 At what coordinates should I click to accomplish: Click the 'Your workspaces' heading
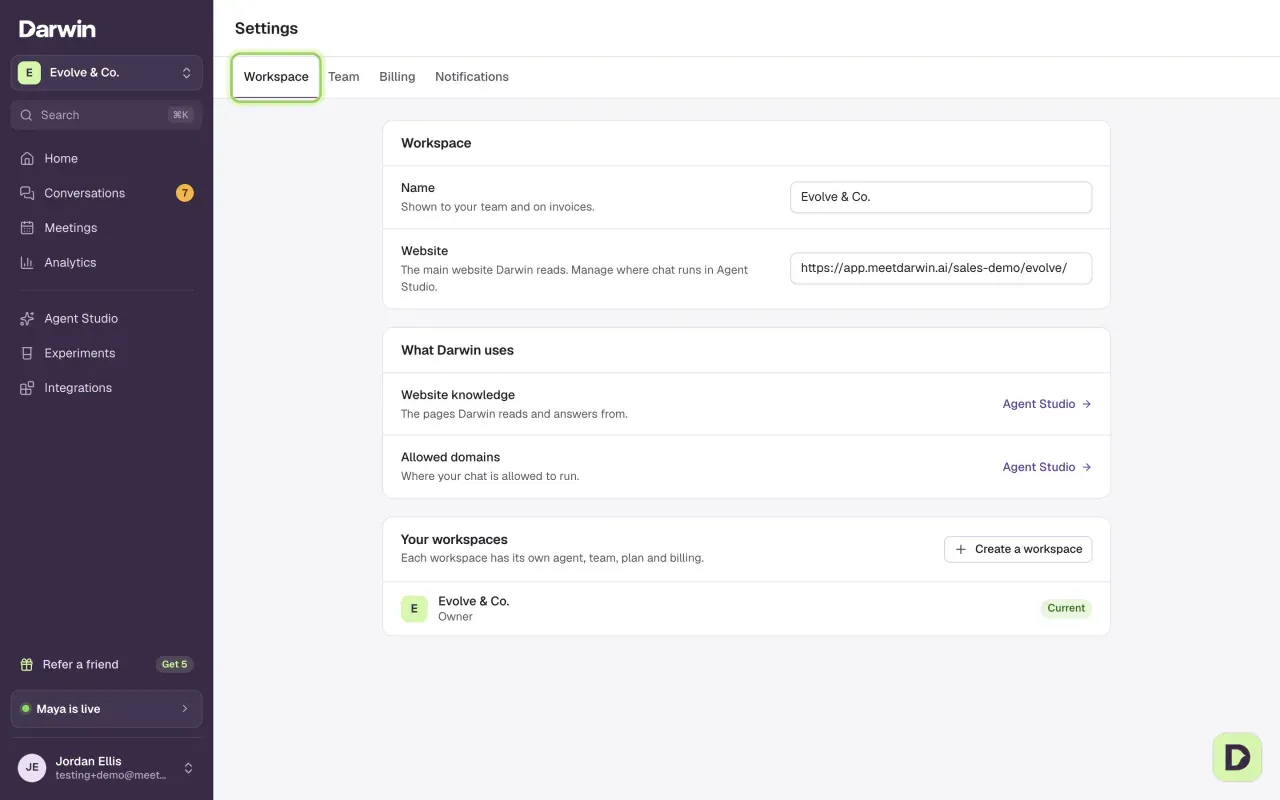[x=454, y=539]
